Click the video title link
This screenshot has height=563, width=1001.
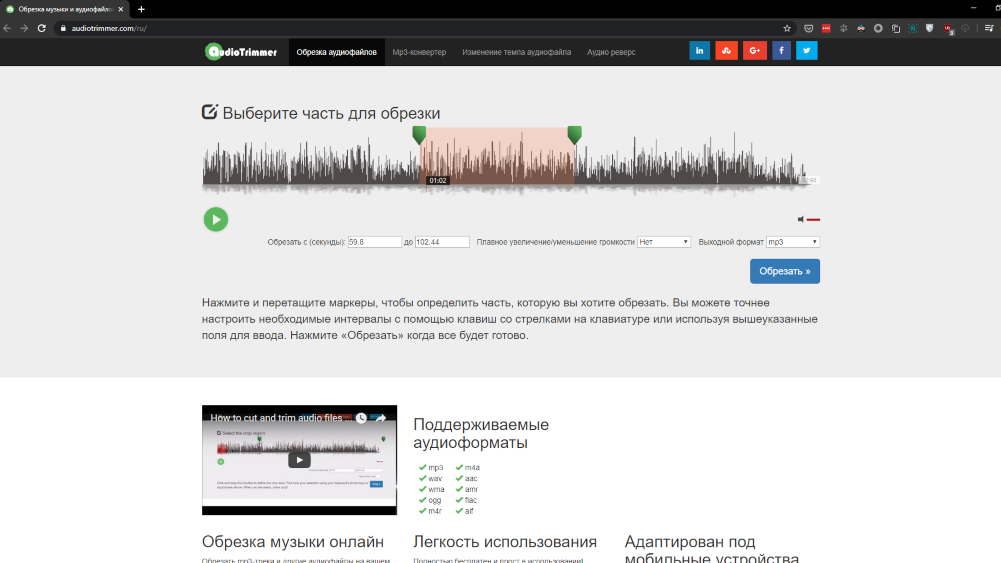[x=281, y=418]
